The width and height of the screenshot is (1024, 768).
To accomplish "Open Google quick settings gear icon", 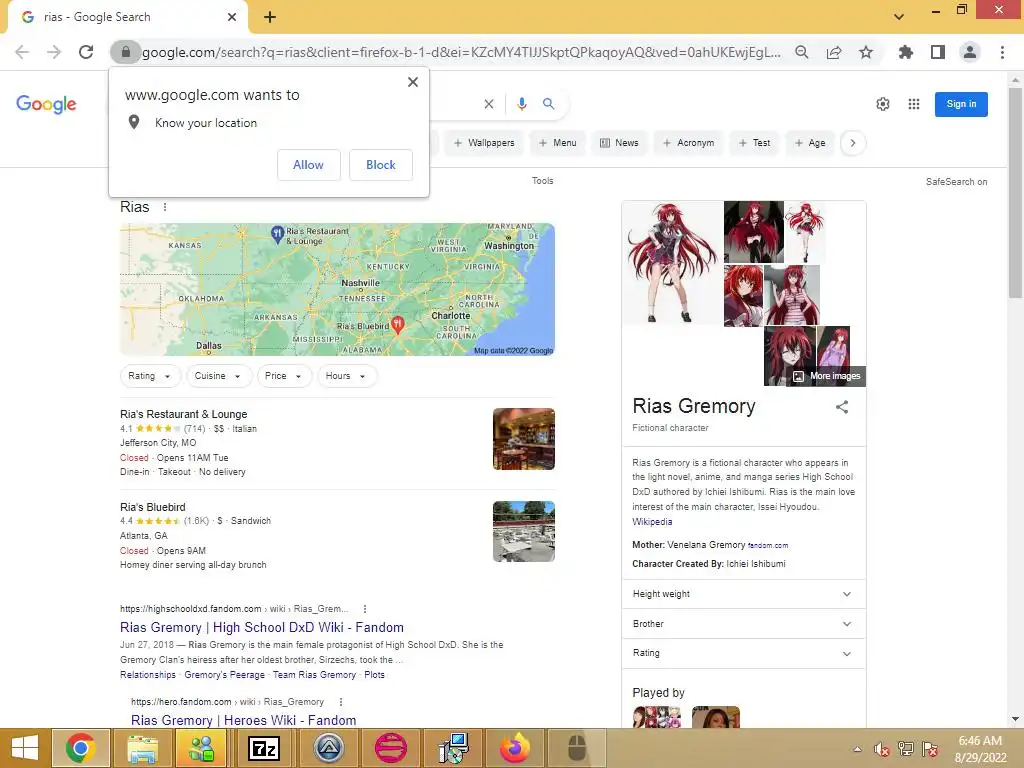I will tap(883, 104).
